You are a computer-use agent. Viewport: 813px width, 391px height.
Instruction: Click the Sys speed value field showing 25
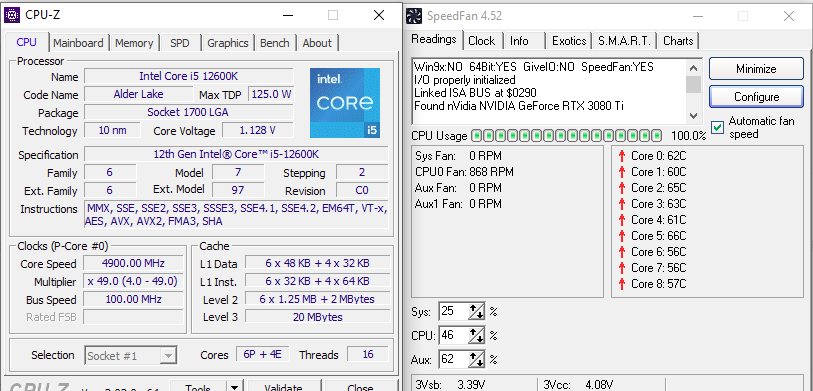point(453,312)
